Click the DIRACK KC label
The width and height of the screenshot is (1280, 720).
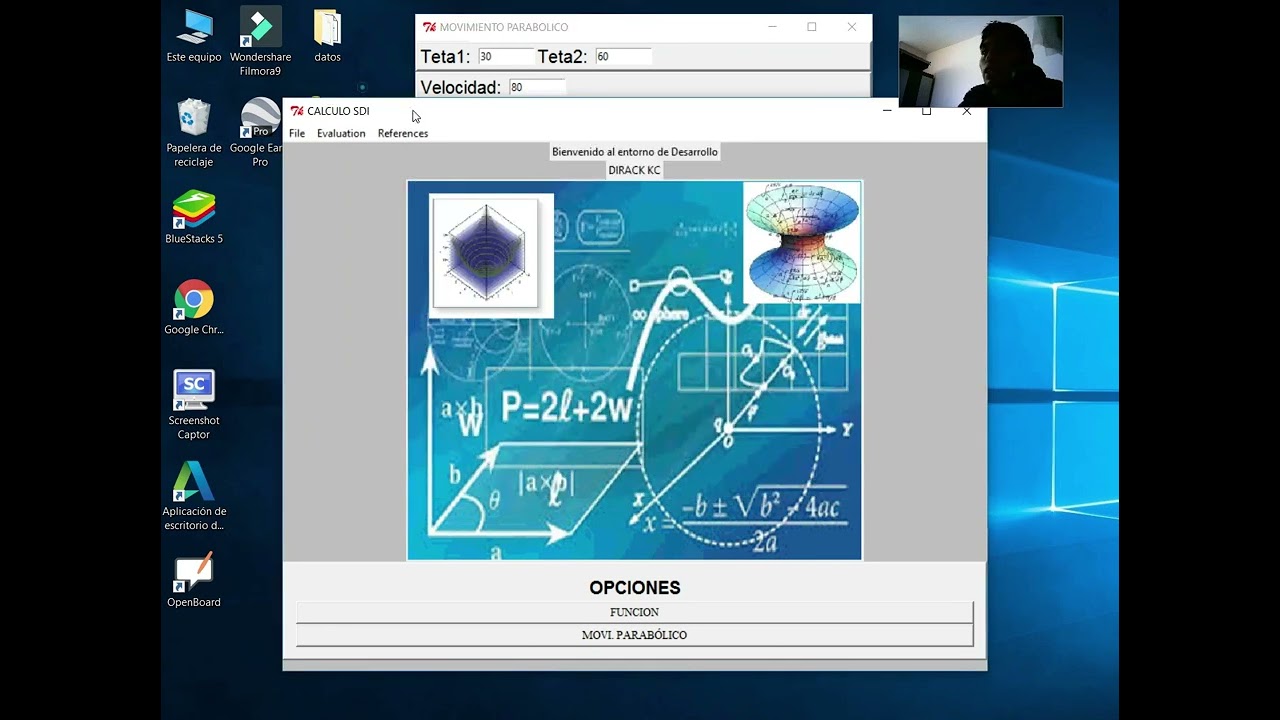click(635, 170)
